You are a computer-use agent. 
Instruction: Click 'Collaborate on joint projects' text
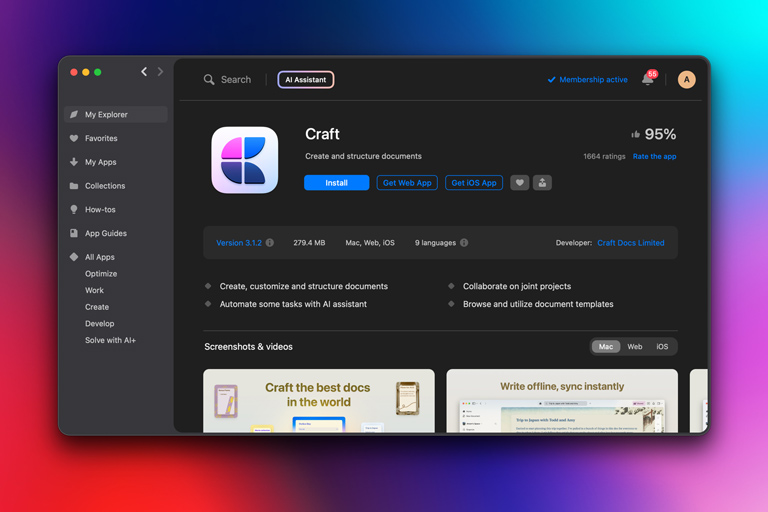[517, 286]
